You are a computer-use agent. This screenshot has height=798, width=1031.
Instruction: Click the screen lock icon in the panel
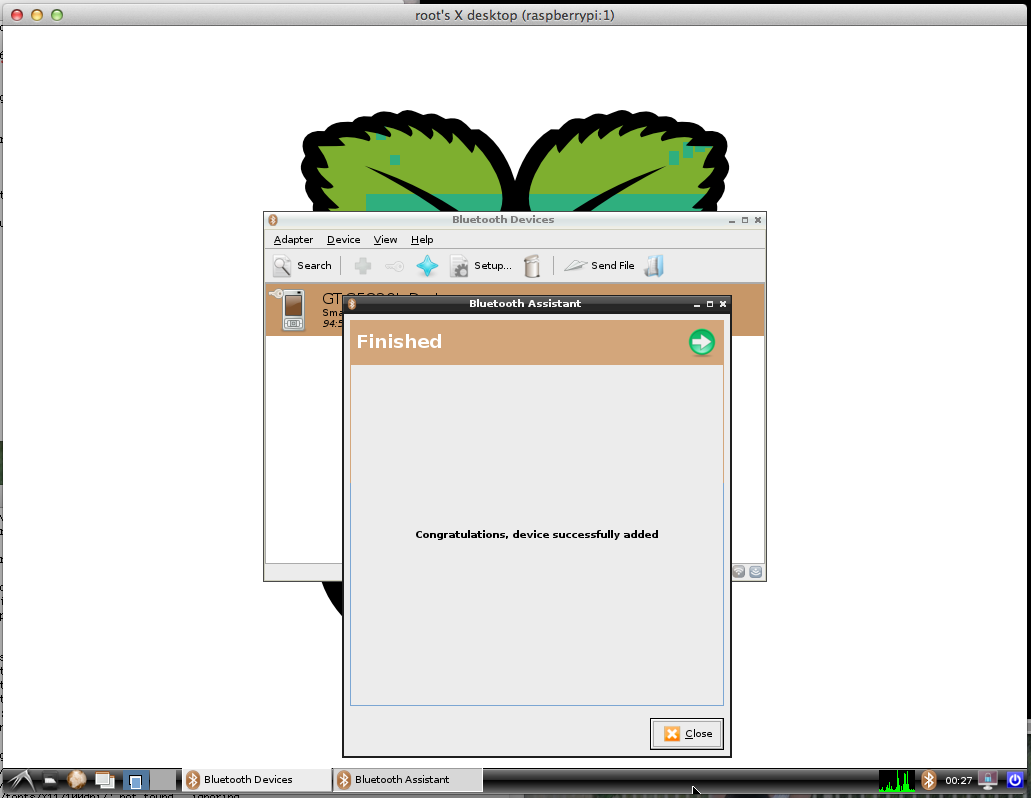pyautogui.click(x=988, y=780)
